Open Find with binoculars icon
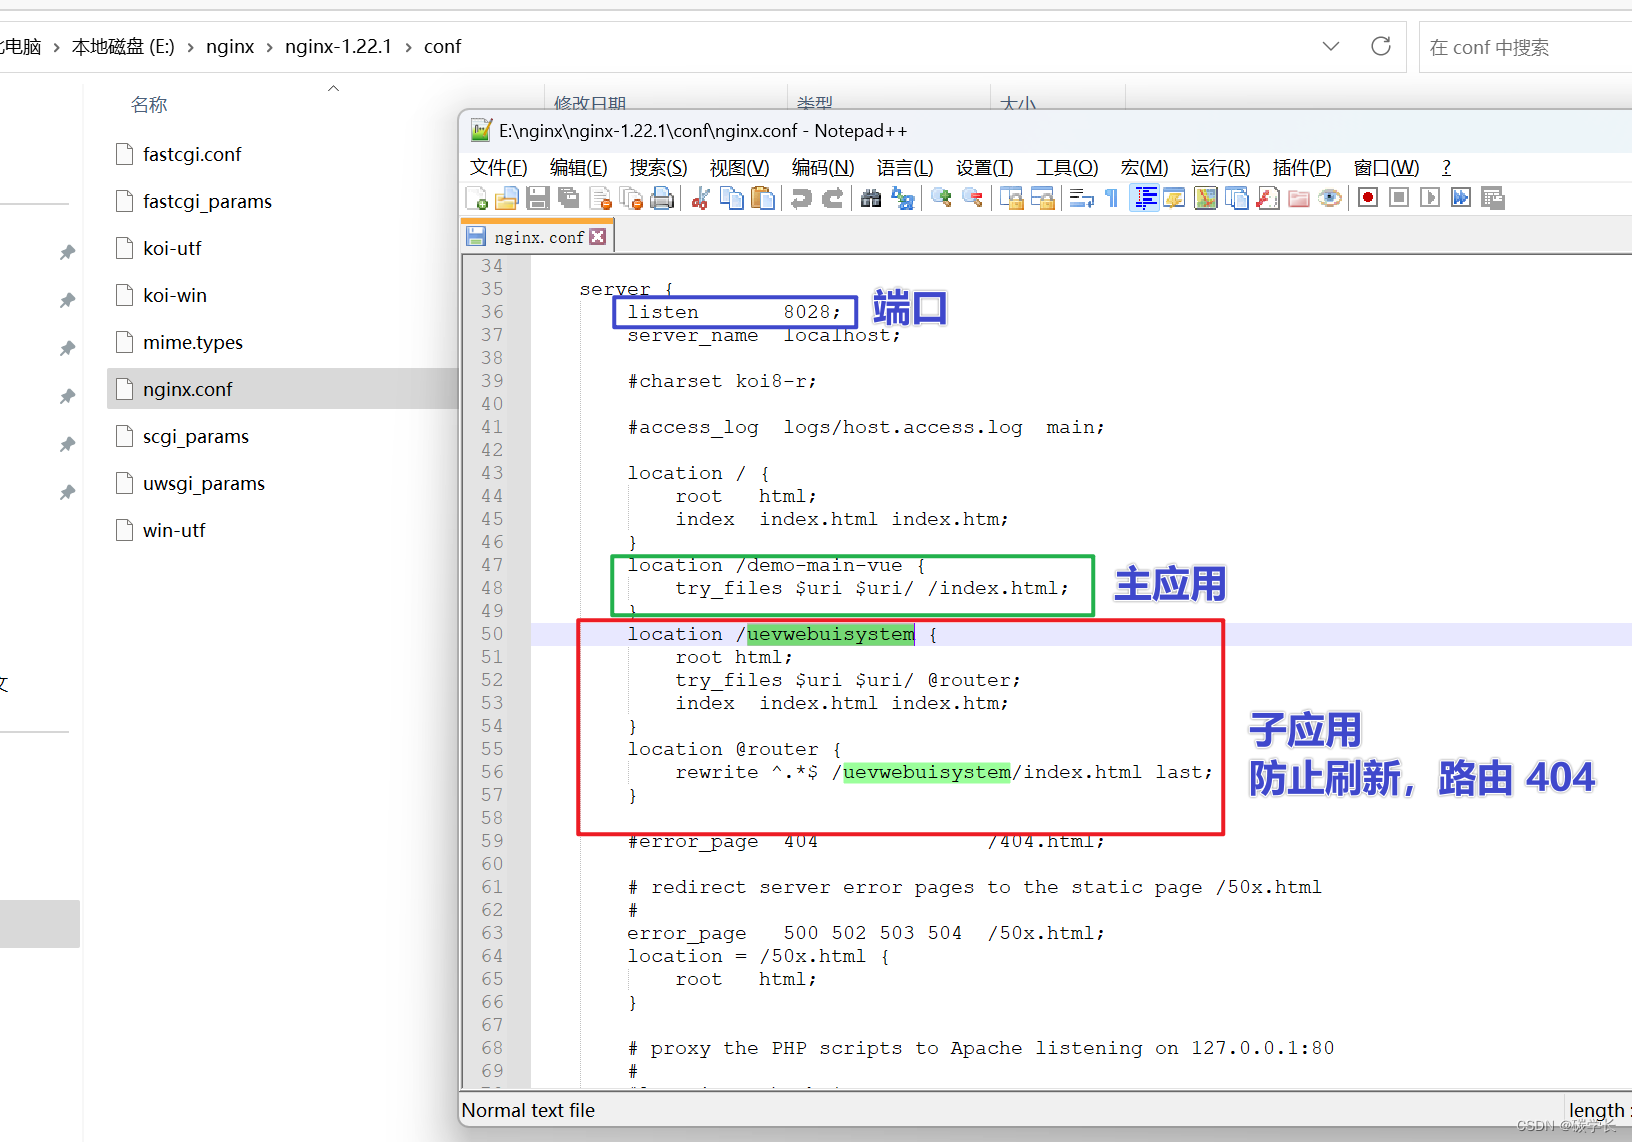 871,198
